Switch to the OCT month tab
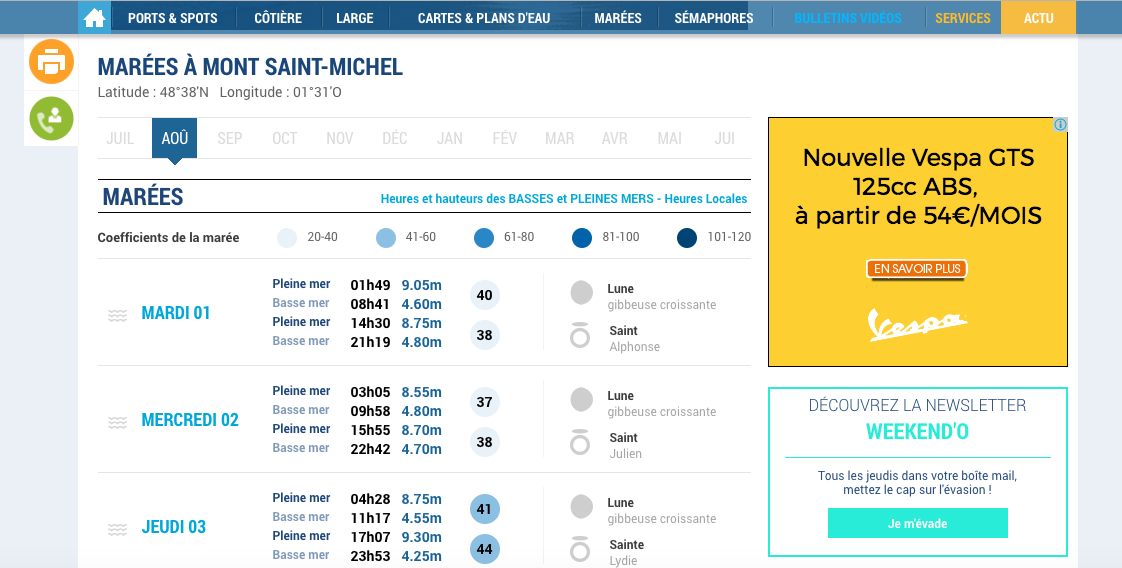This screenshot has height=568, width=1122. click(285, 138)
